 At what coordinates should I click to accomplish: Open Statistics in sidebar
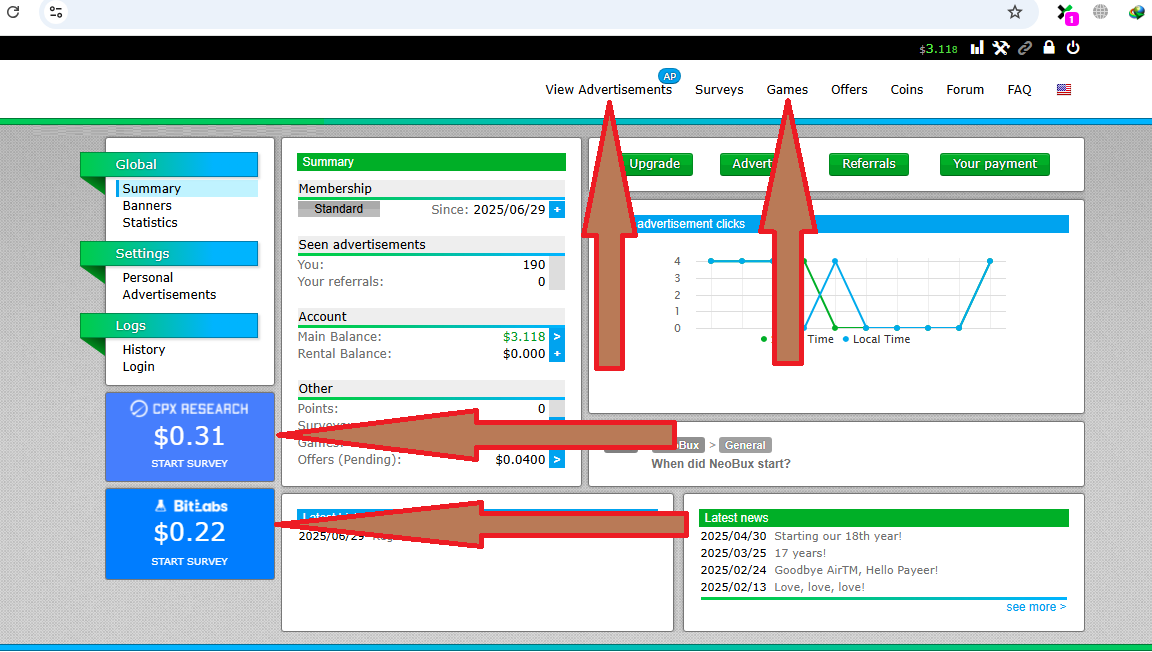[x=150, y=223]
